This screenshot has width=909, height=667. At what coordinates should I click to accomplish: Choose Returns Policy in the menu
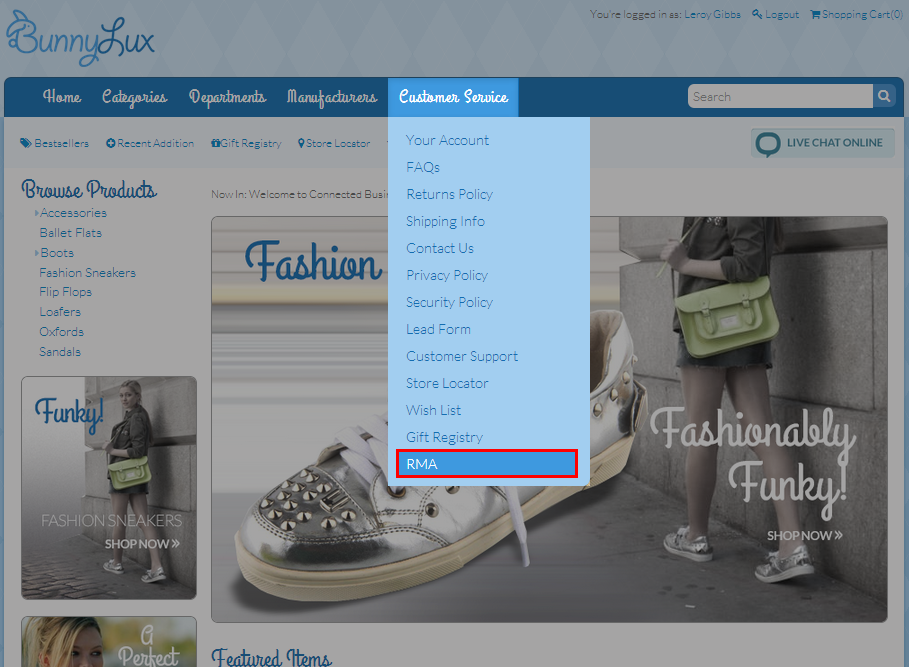click(x=449, y=194)
